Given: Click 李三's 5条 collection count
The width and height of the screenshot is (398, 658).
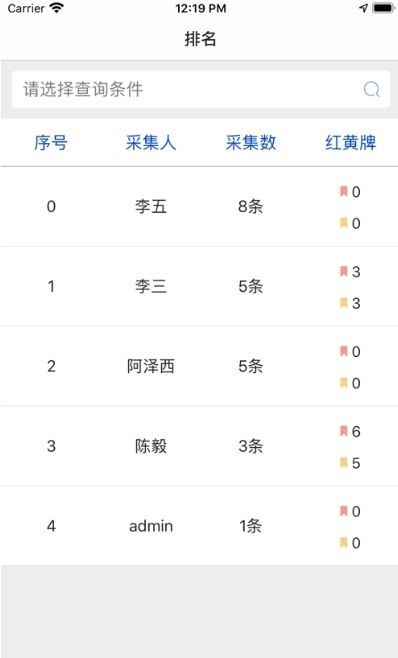Looking at the screenshot, I should (x=251, y=287).
